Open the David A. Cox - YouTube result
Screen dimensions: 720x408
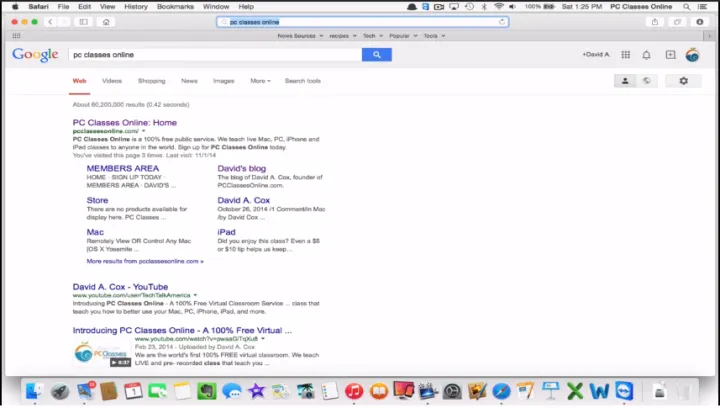120,287
